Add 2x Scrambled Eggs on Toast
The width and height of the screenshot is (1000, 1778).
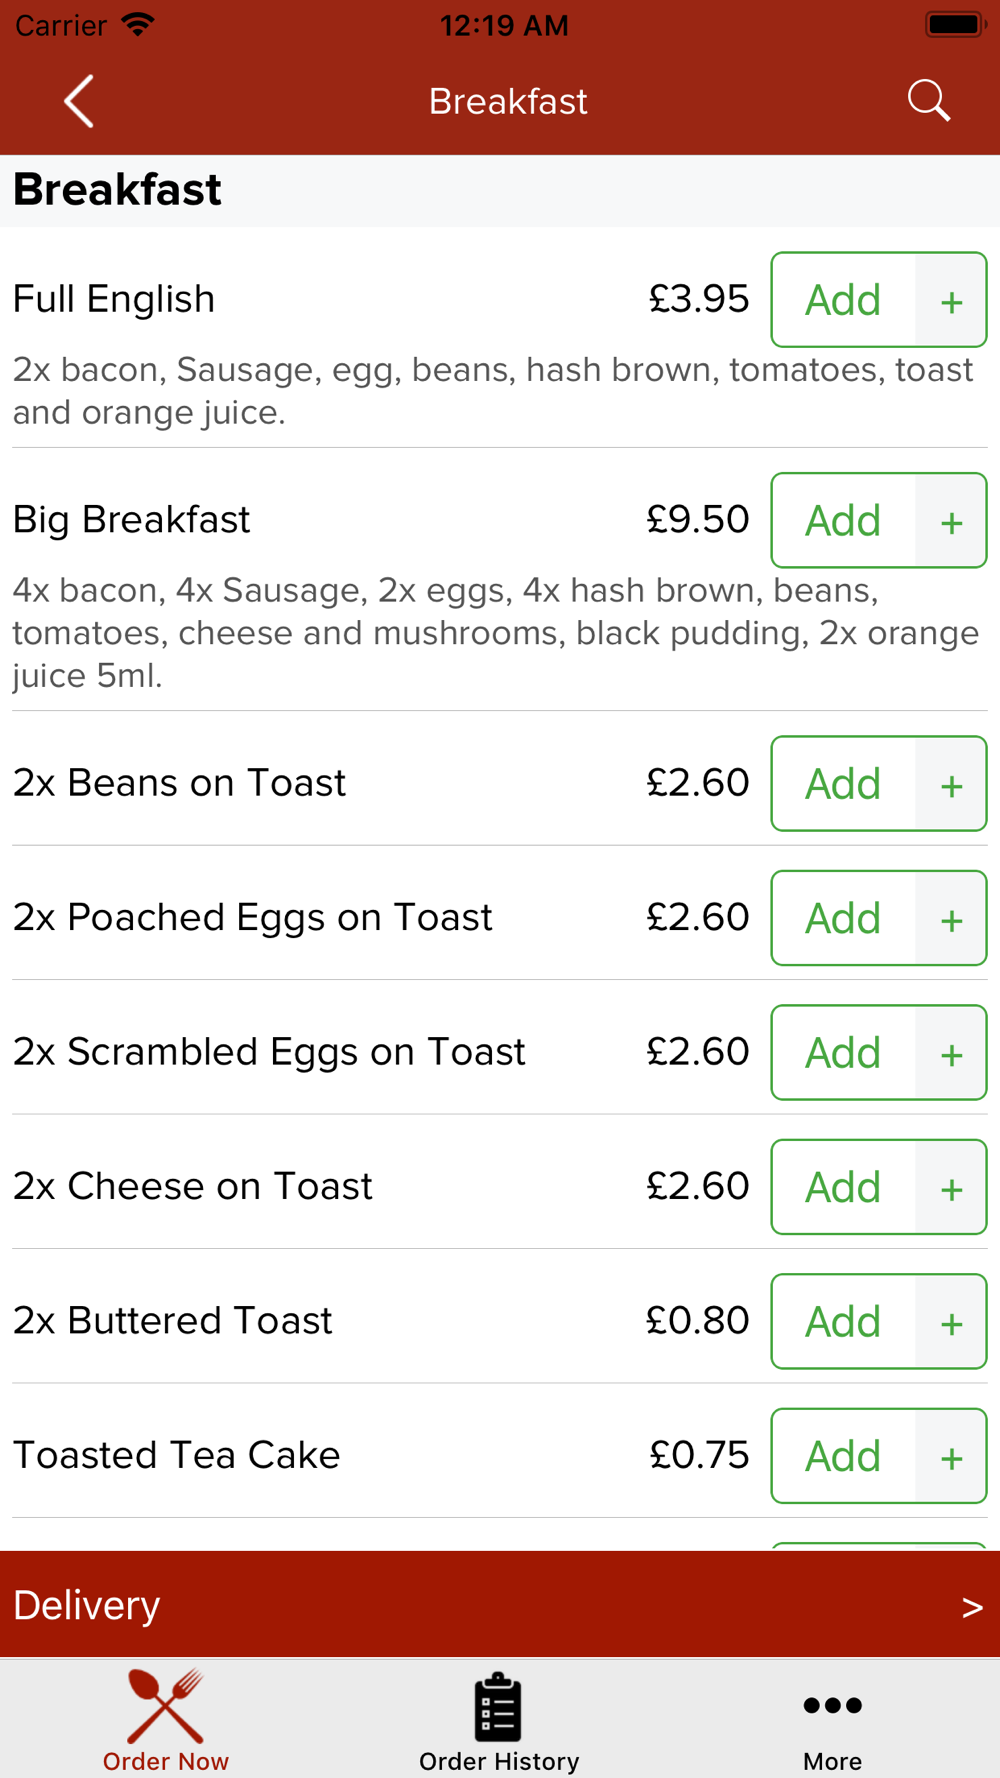(843, 1053)
